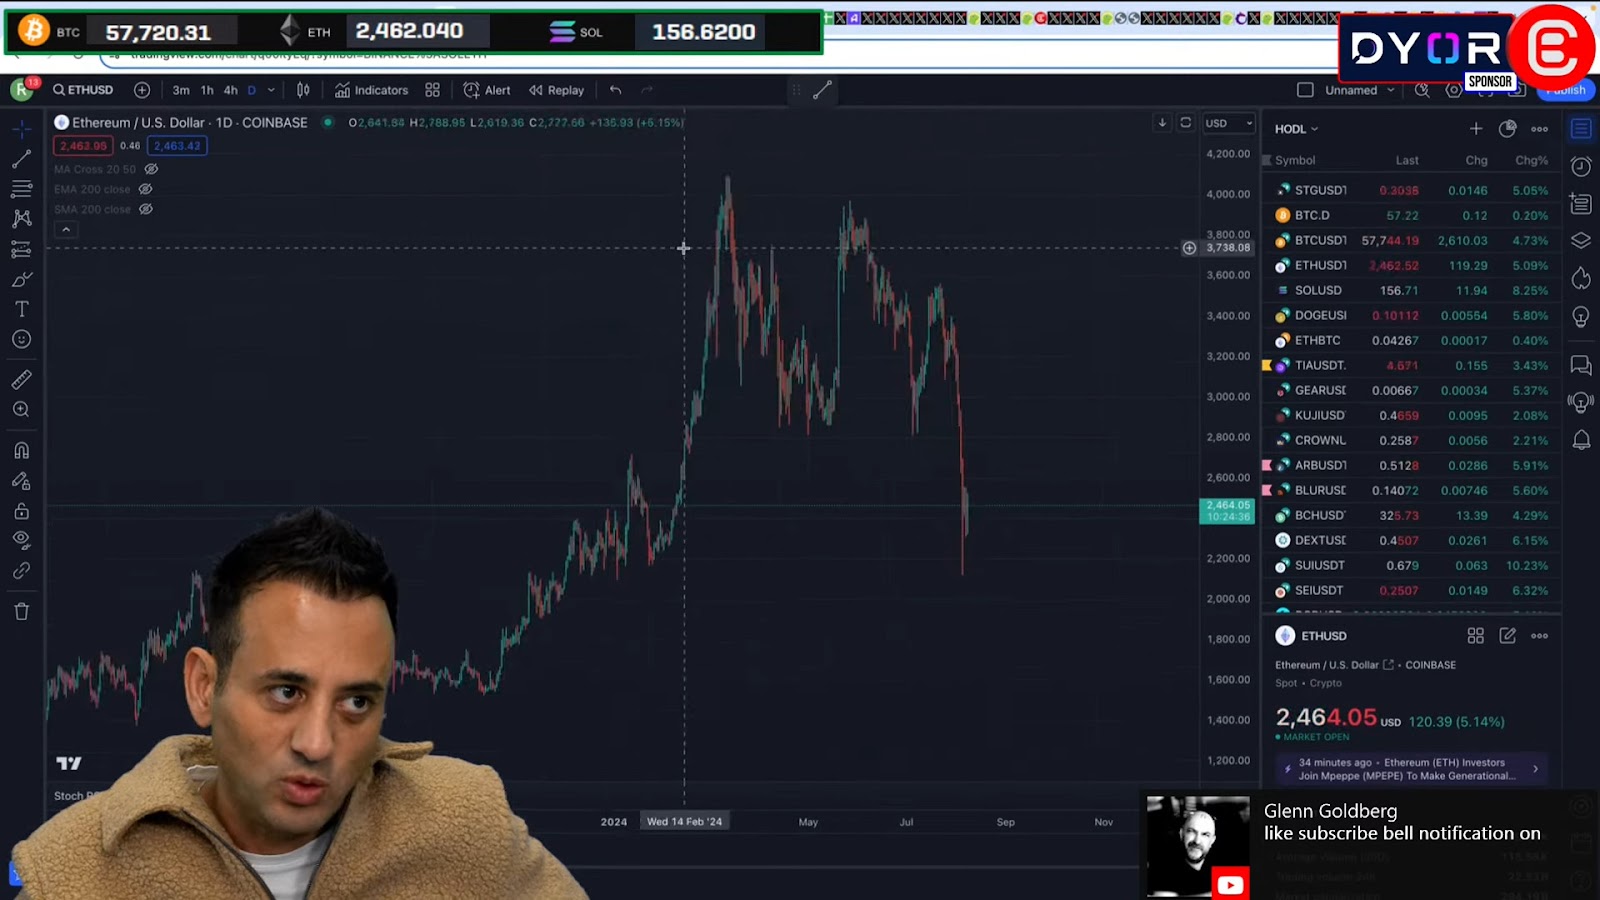Toggle magnet mode in drawing toolbar
Image resolution: width=1600 pixels, height=900 pixels.
[x=21, y=450]
